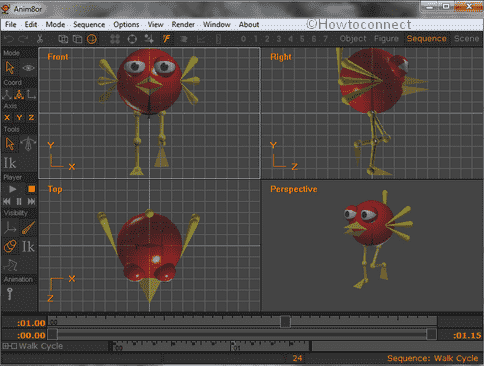Image resolution: width=484 pixels, height=366 pixels.
Task: Switch to Figure editor tab
Action: click(386, 39)
